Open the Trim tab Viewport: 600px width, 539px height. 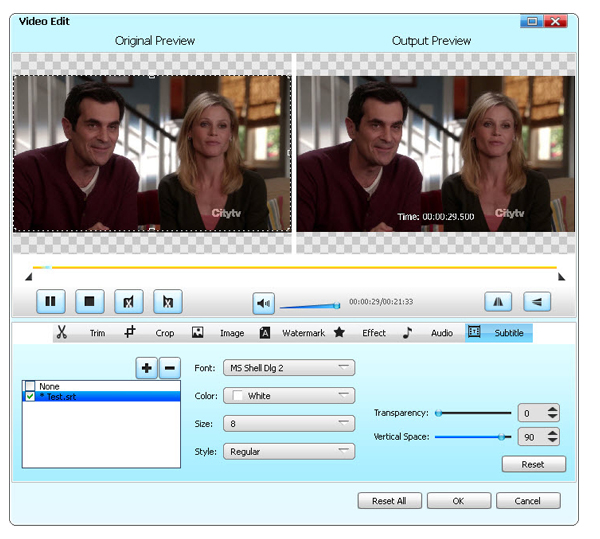coord(97,333)
